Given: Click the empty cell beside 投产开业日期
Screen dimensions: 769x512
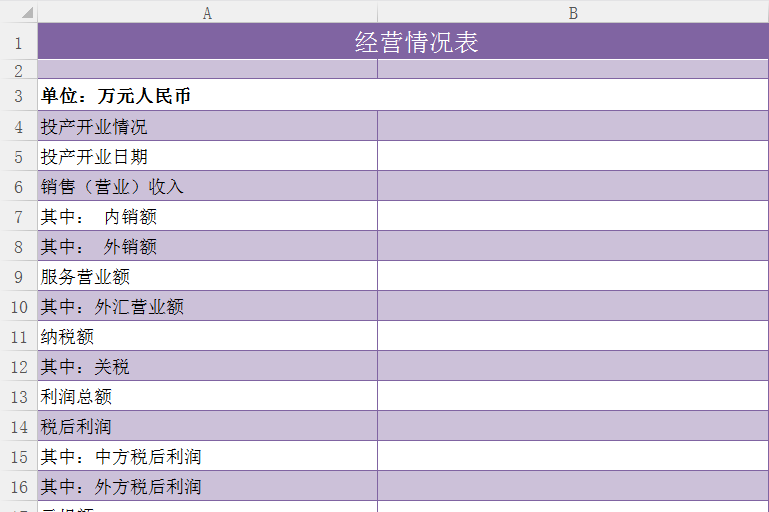Looking at the screenshot, I should point(573,157).
